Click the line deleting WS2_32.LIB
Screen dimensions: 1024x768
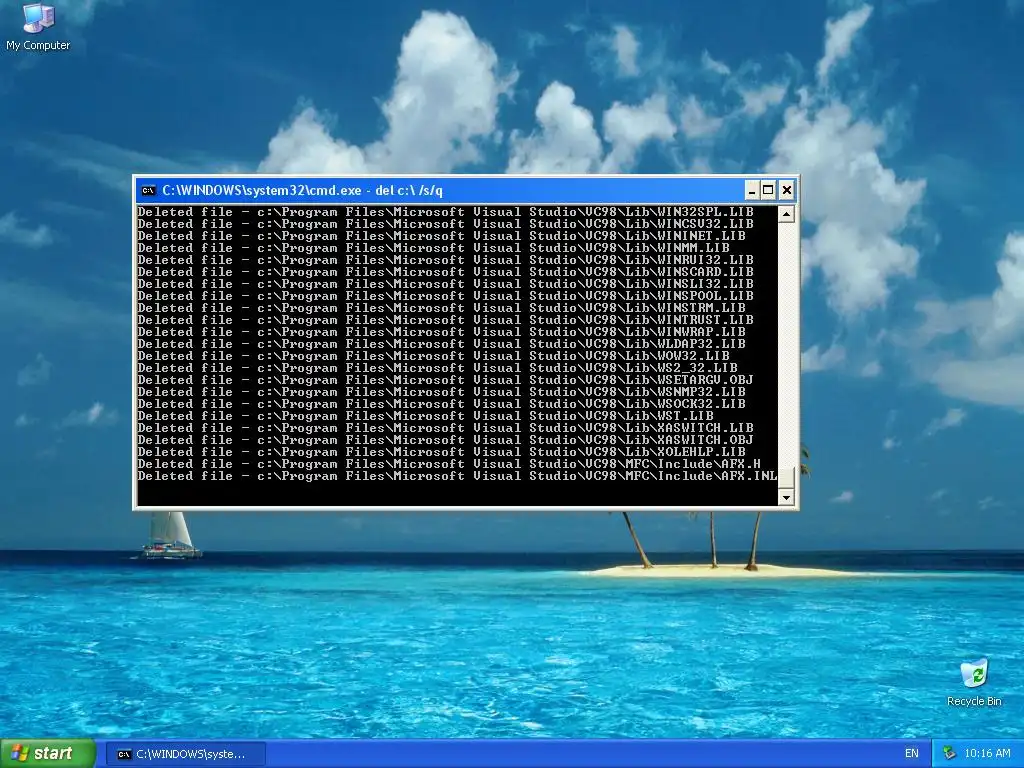(438, 368)
